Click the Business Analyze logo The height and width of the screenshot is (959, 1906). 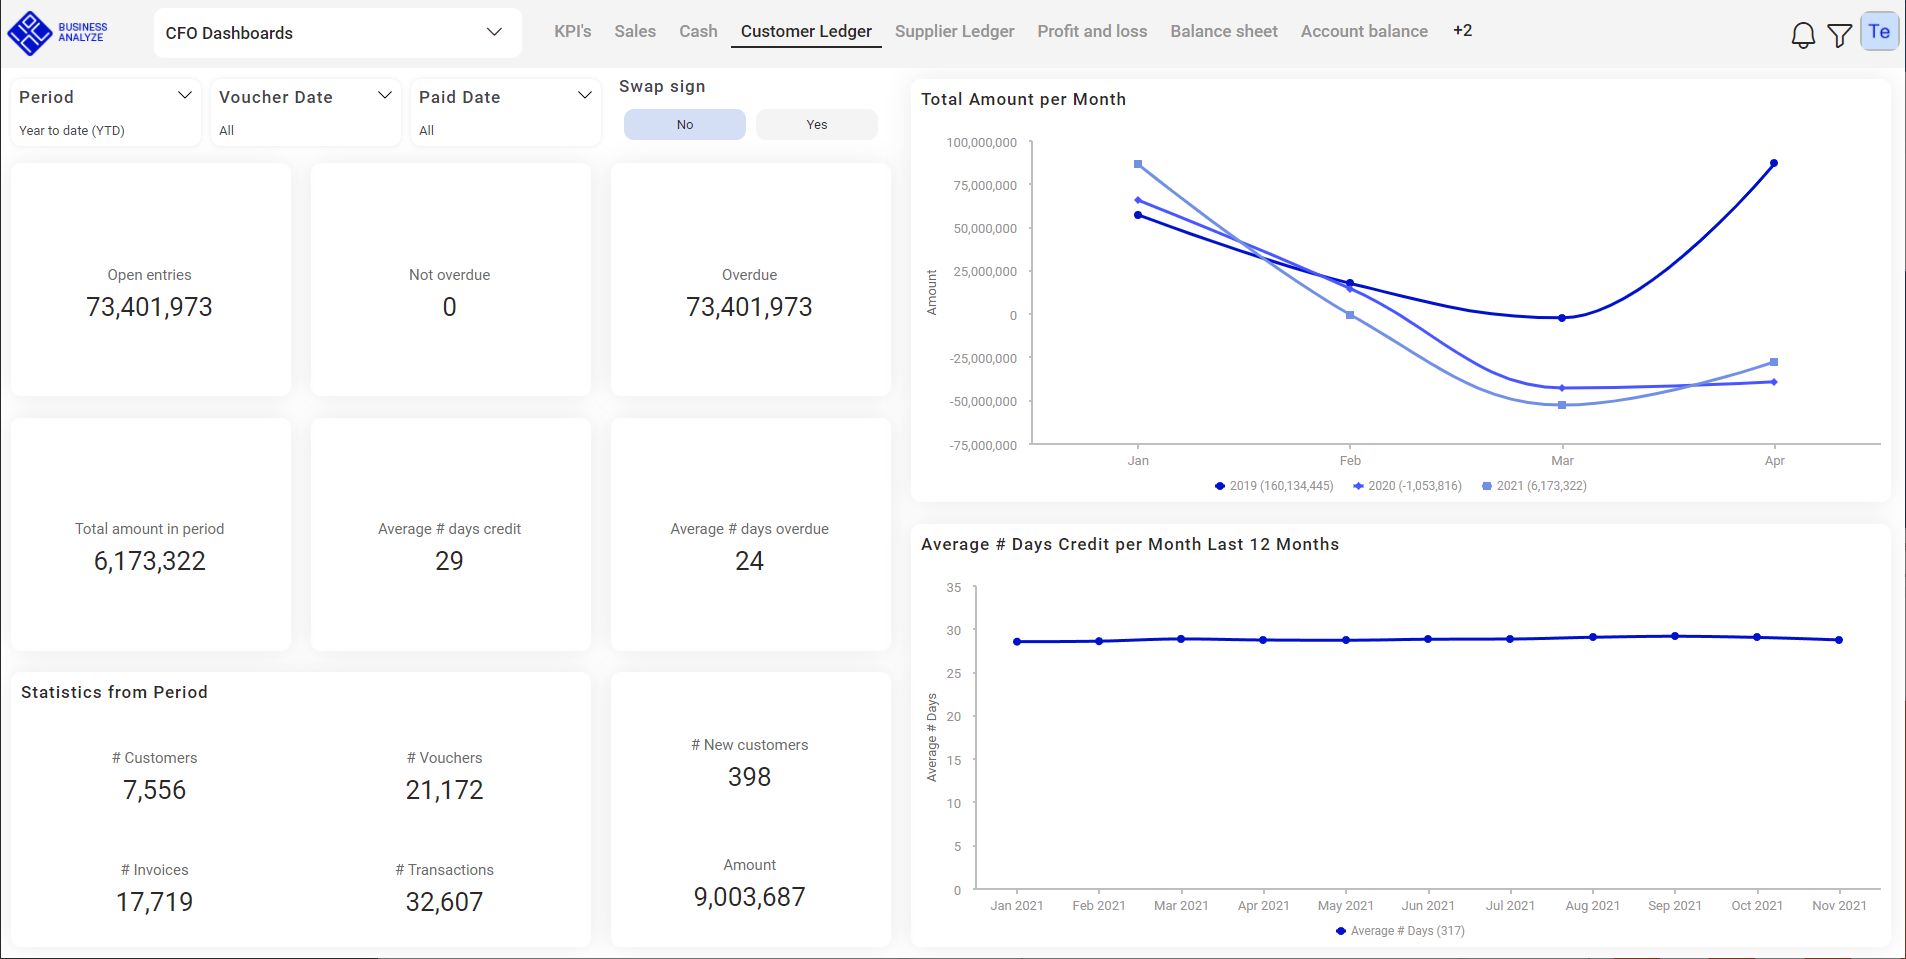(60, 31)
